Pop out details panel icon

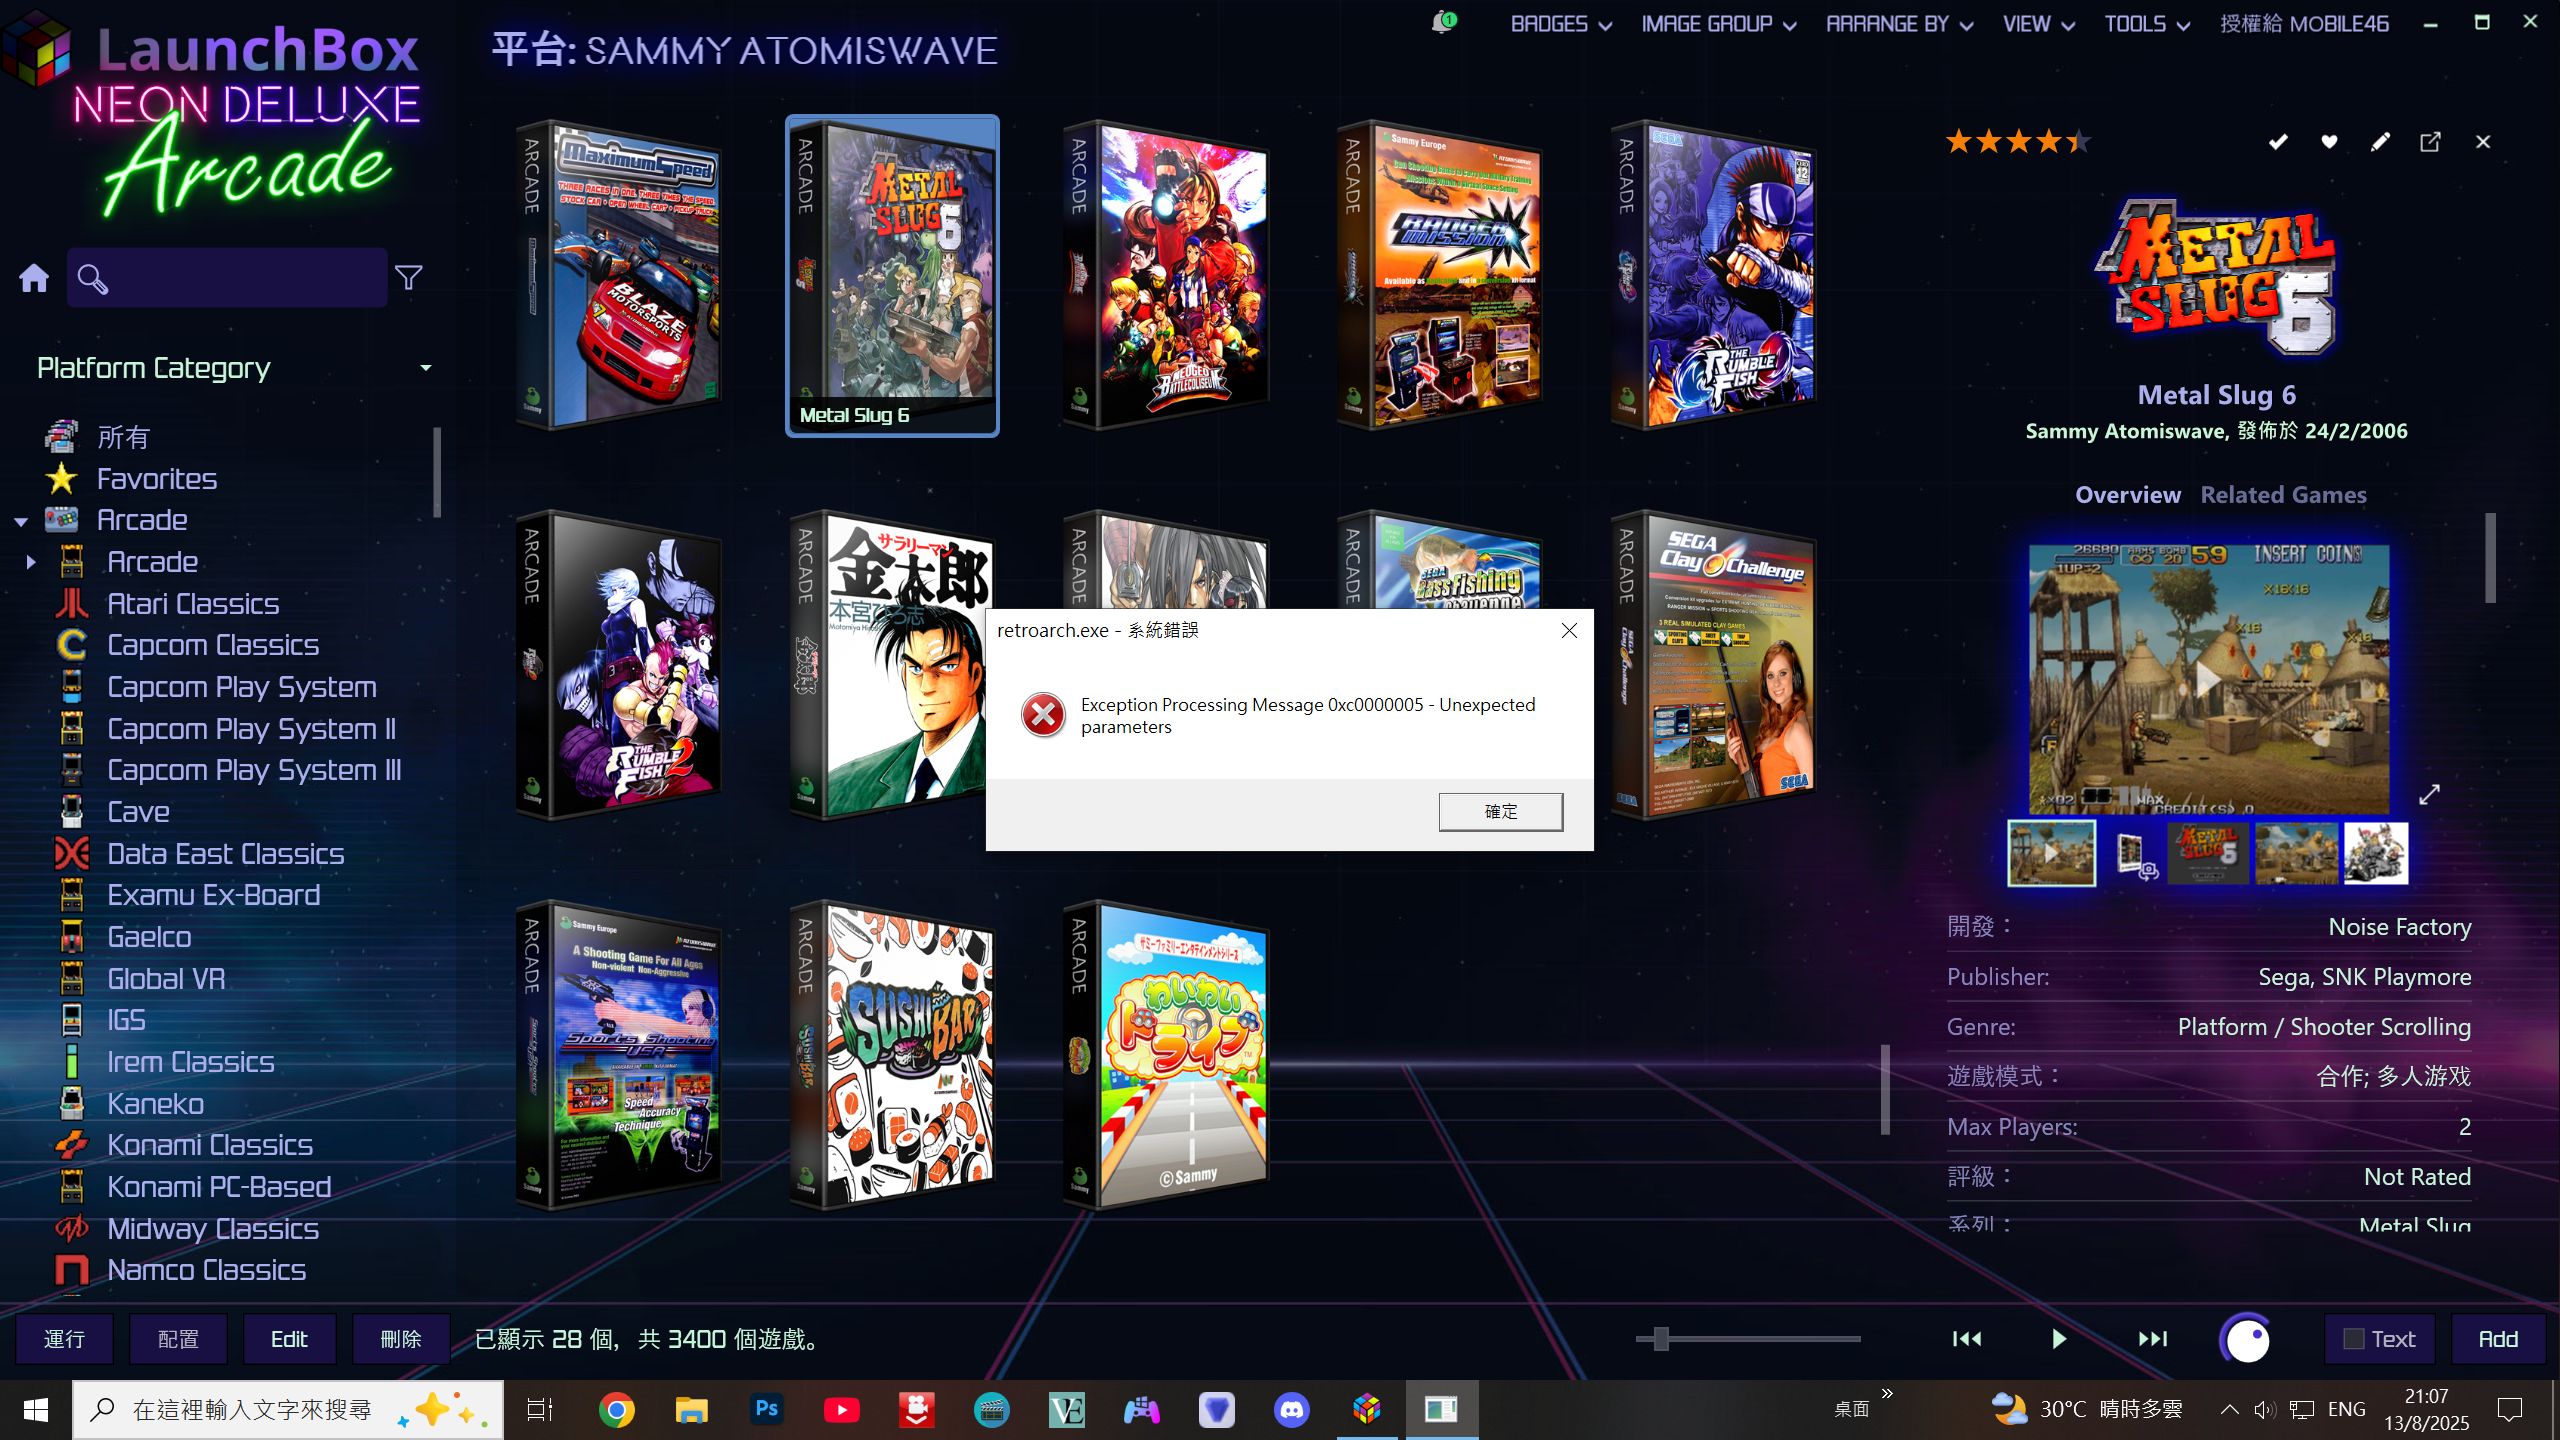[x=2430, y=142]
